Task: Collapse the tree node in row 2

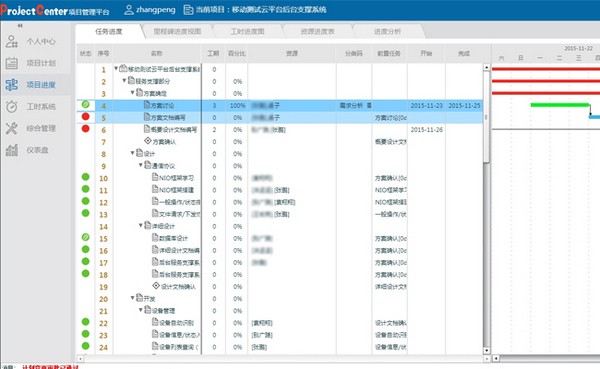Action: 124,81
